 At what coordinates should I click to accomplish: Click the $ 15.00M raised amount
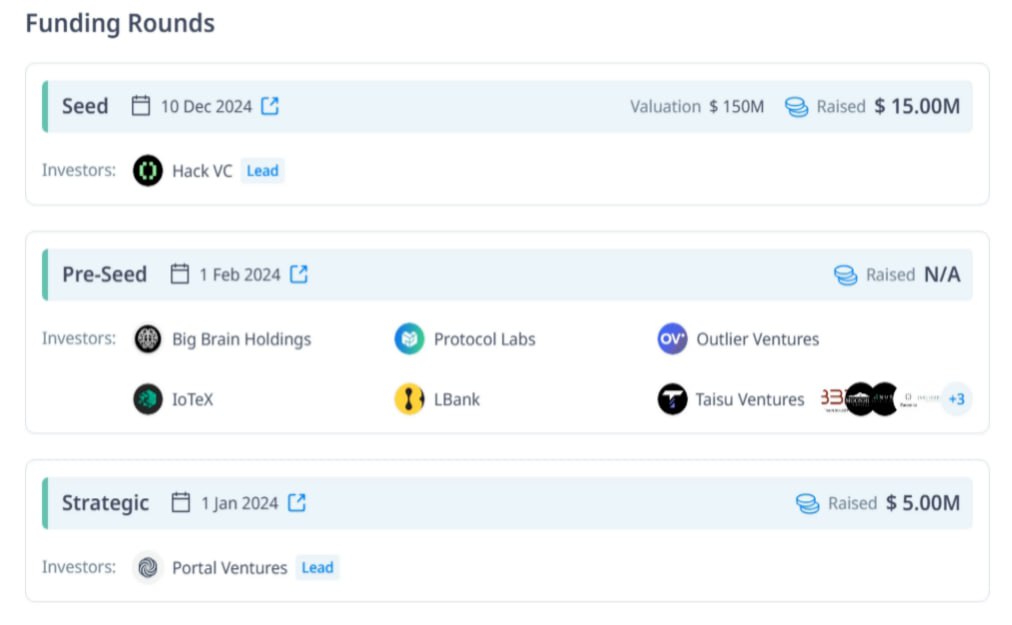click(x=917, y=107)
